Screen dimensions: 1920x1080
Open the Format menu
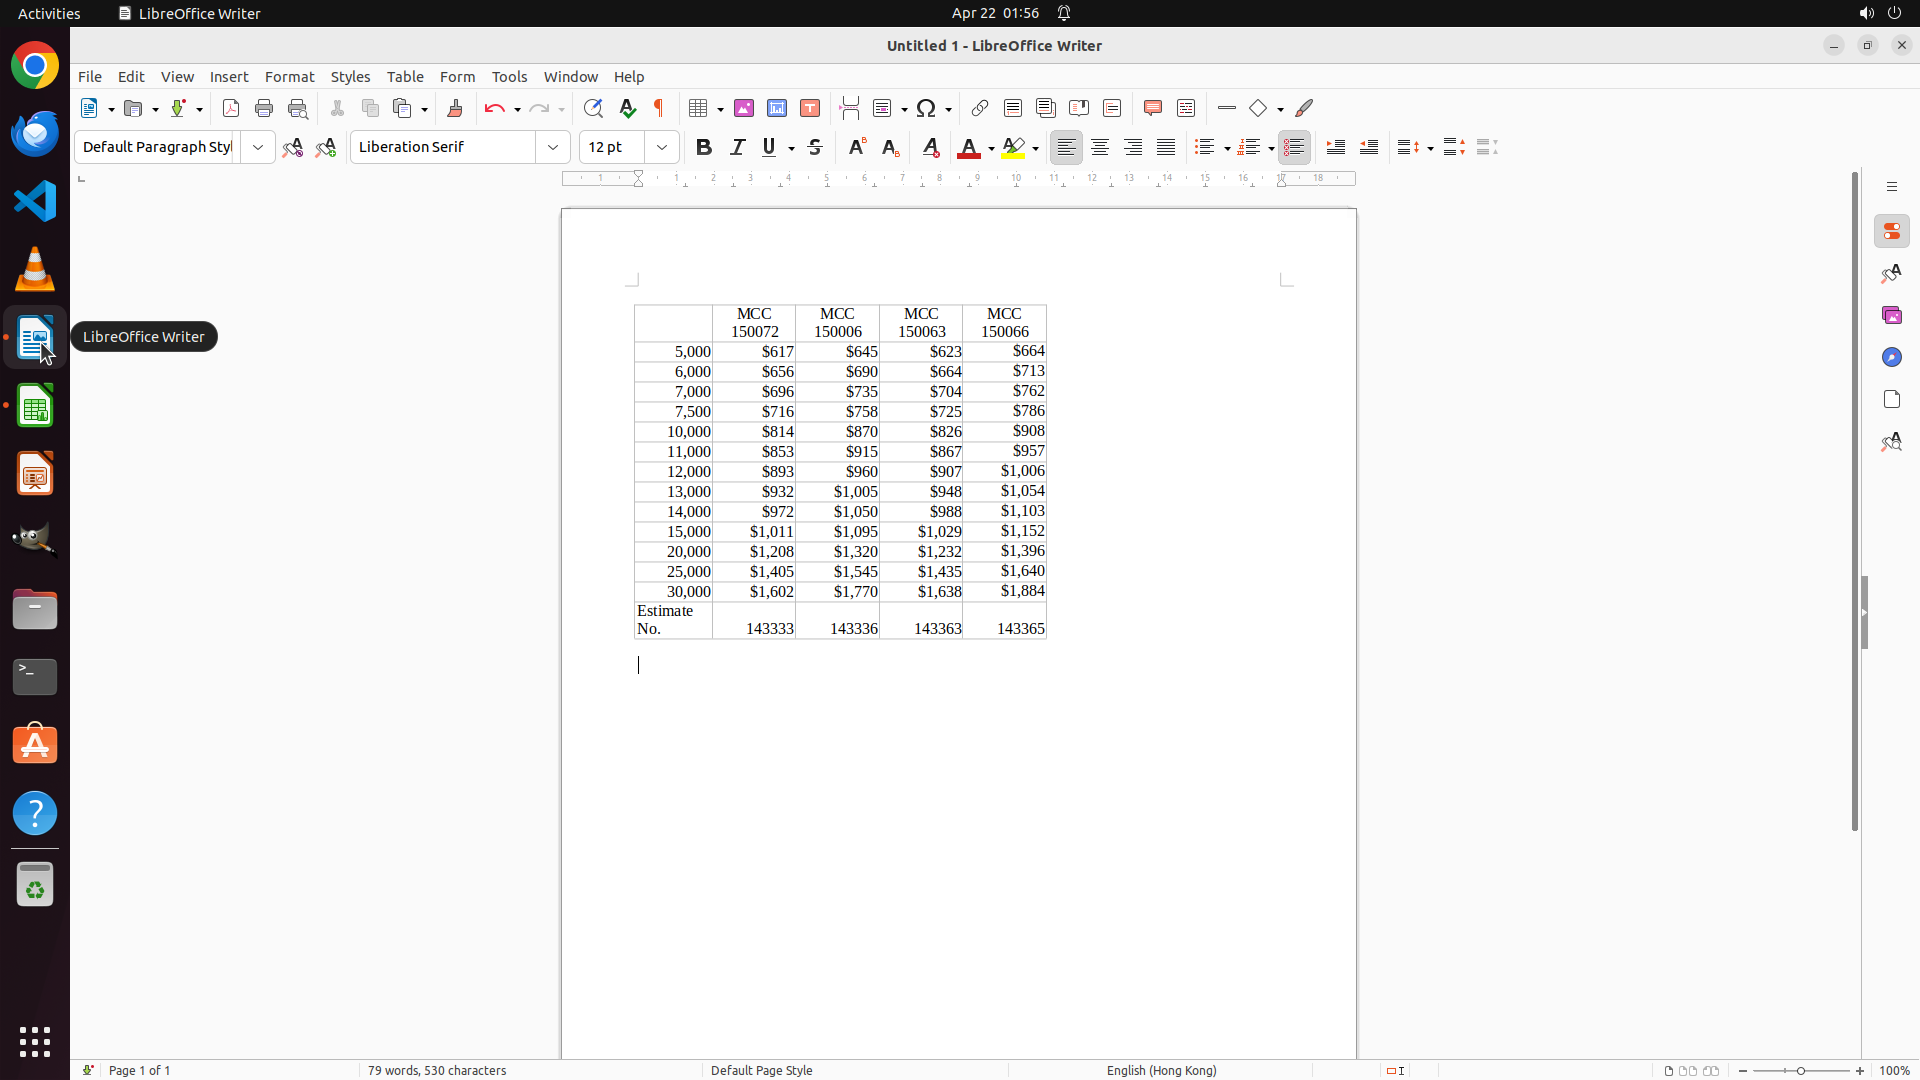point(289,77)
